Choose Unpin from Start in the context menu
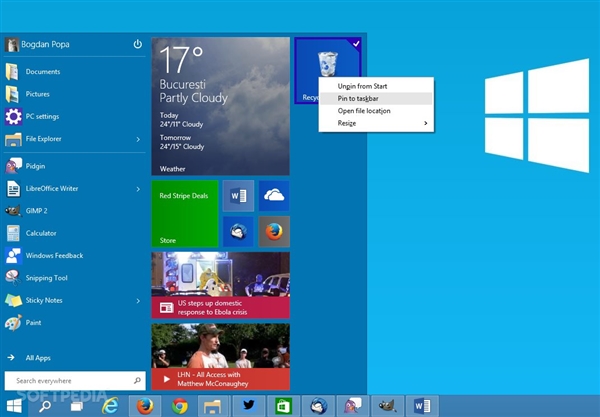This screenshot has height=417, width=600. point(362,86)
